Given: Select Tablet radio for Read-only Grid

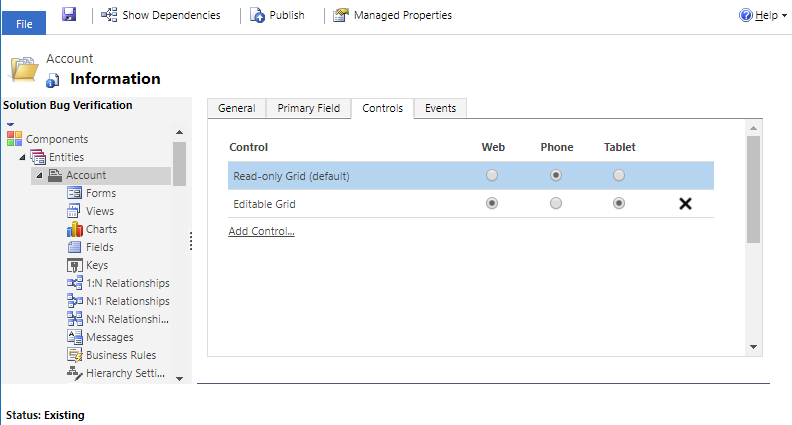Looking at the screenshot, I should 619,176.
